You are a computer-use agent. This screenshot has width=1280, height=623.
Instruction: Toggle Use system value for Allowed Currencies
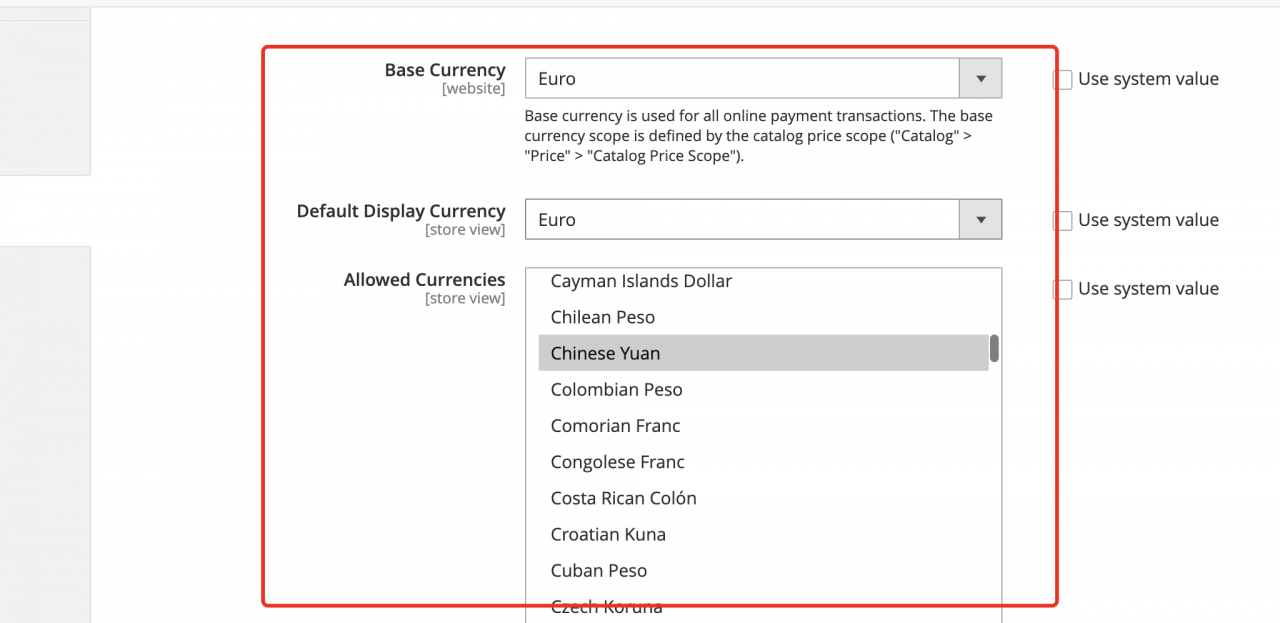[1063, 289]
